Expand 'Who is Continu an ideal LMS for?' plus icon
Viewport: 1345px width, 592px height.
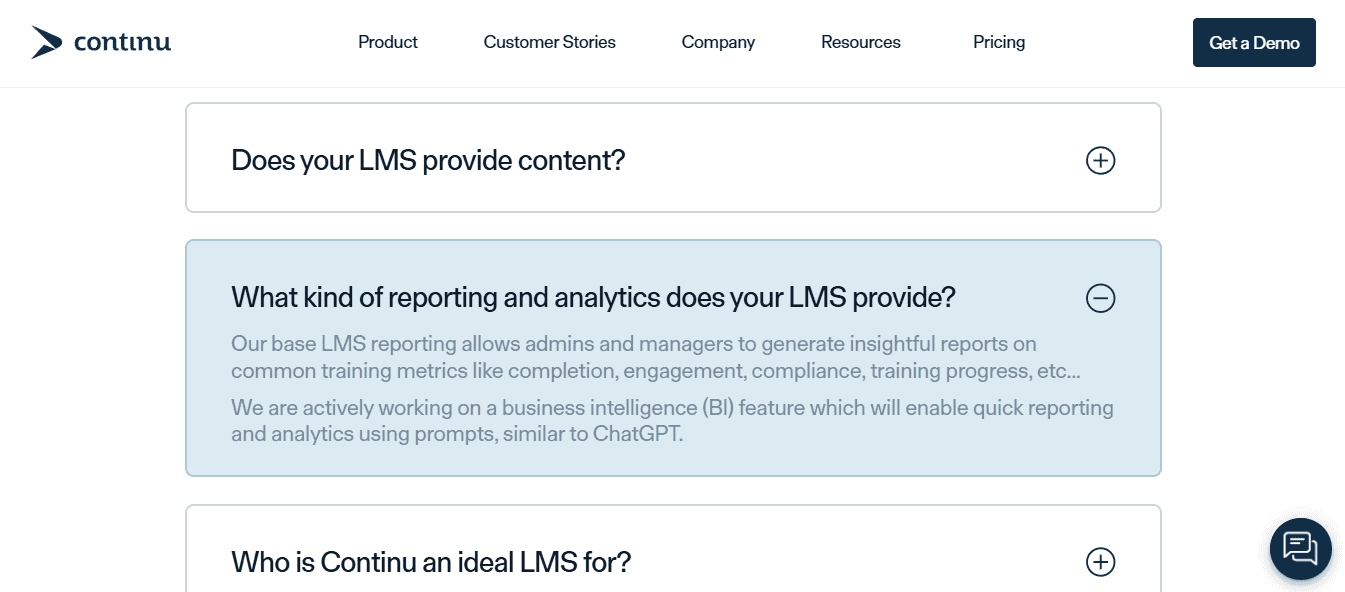1100,562
